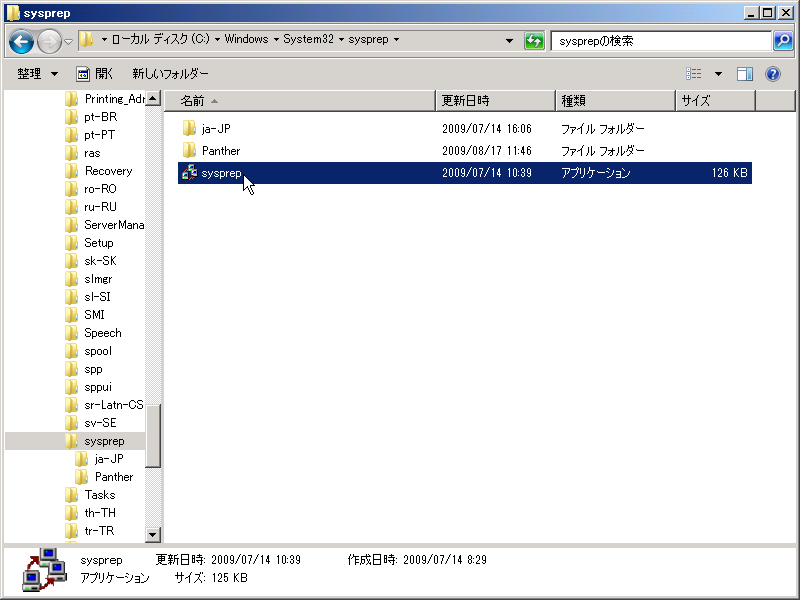
Task: Select the Recovery folder in tree
Action: (x=108, y=171)
